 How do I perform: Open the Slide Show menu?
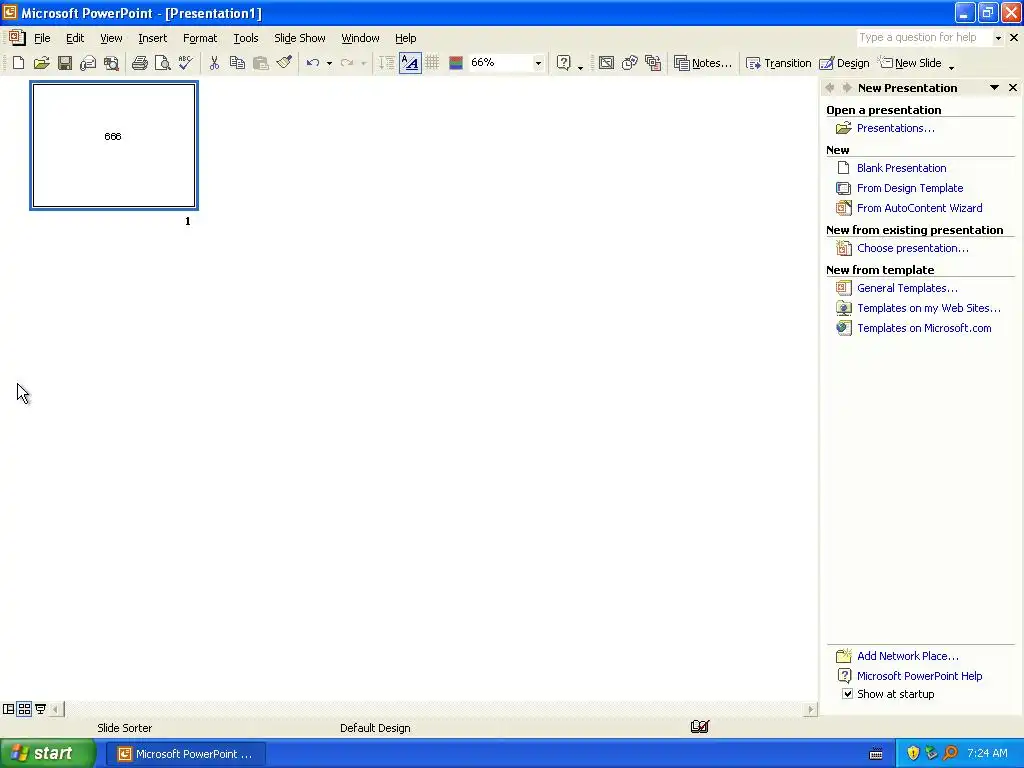click(300, 38)
